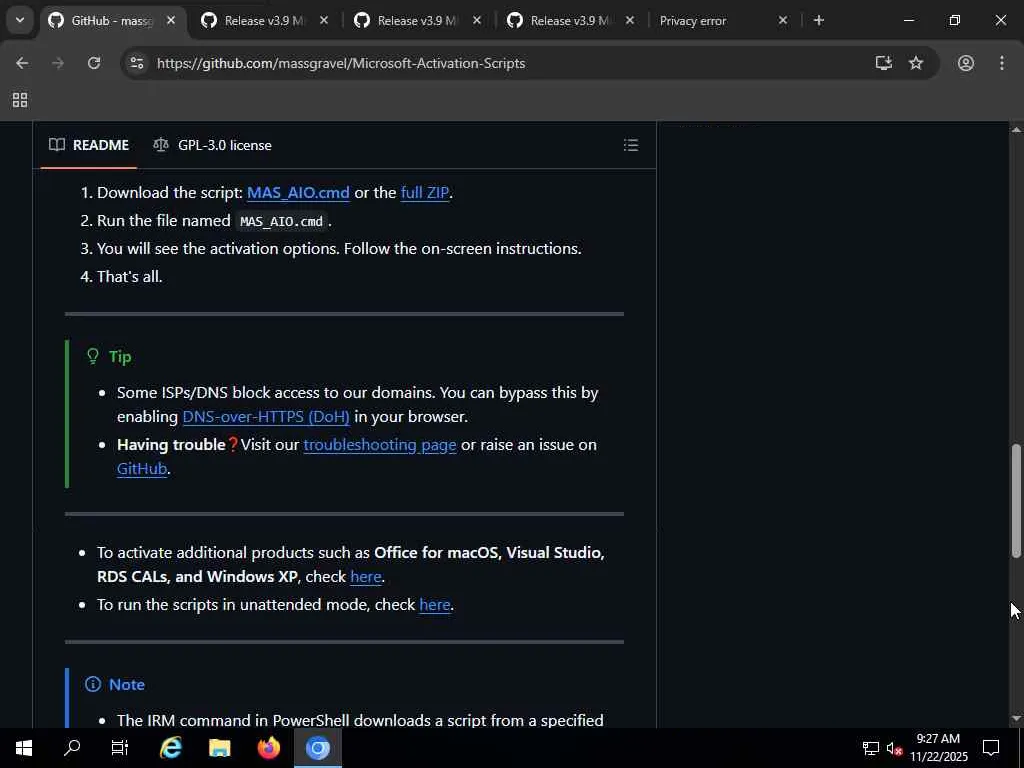Open Task View on the taskbar
This screenshot has width=1024, height=768.
pos(120,748)
